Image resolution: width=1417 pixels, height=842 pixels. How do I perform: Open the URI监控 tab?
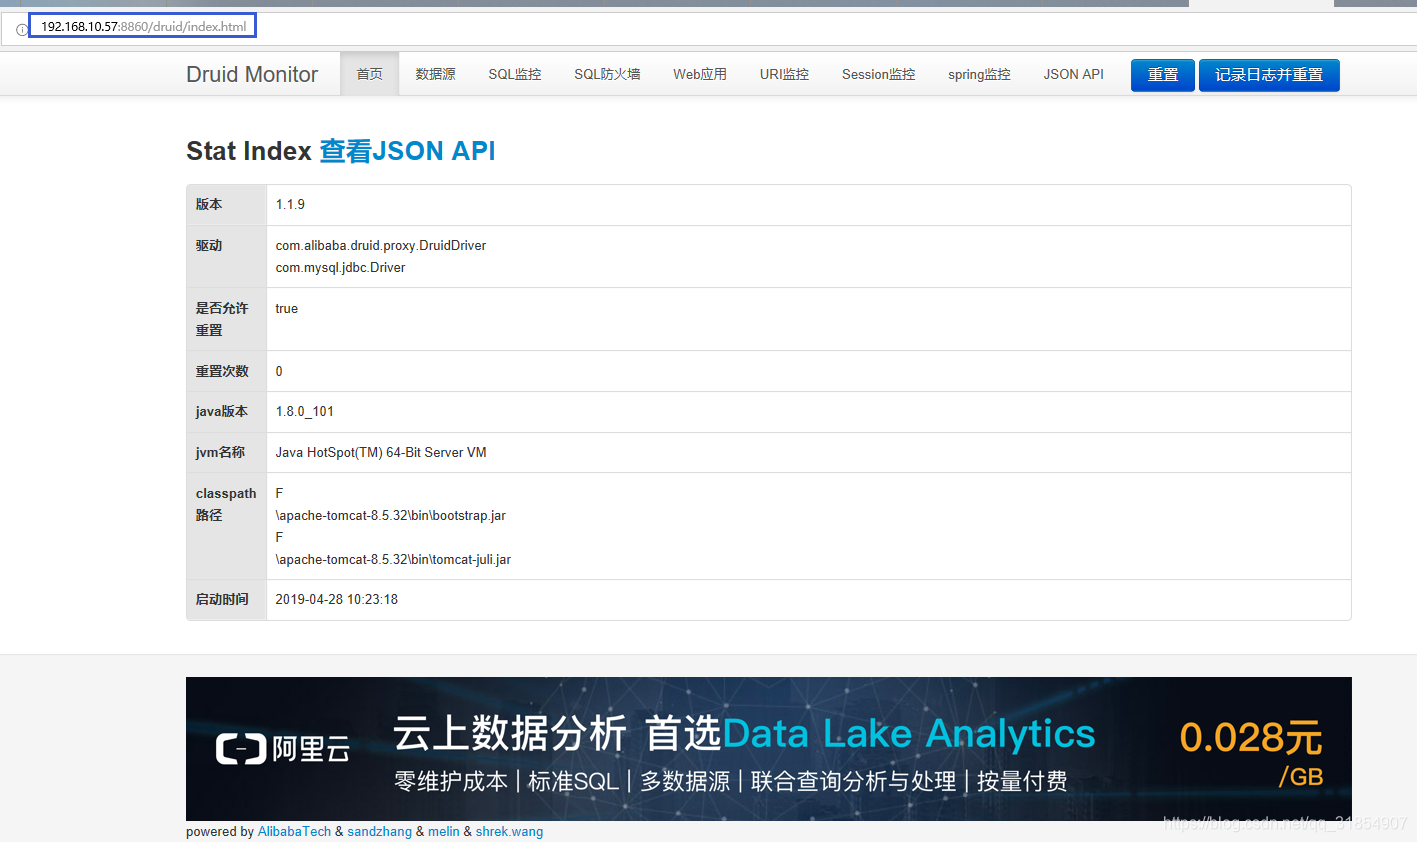point(784,74)
